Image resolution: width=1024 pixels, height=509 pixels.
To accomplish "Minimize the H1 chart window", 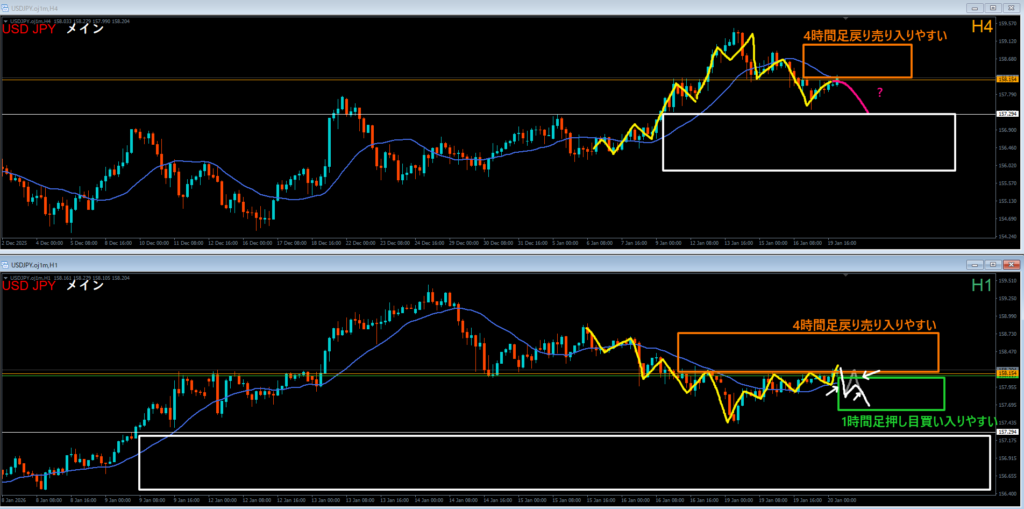I will click(x=976, y=265).
